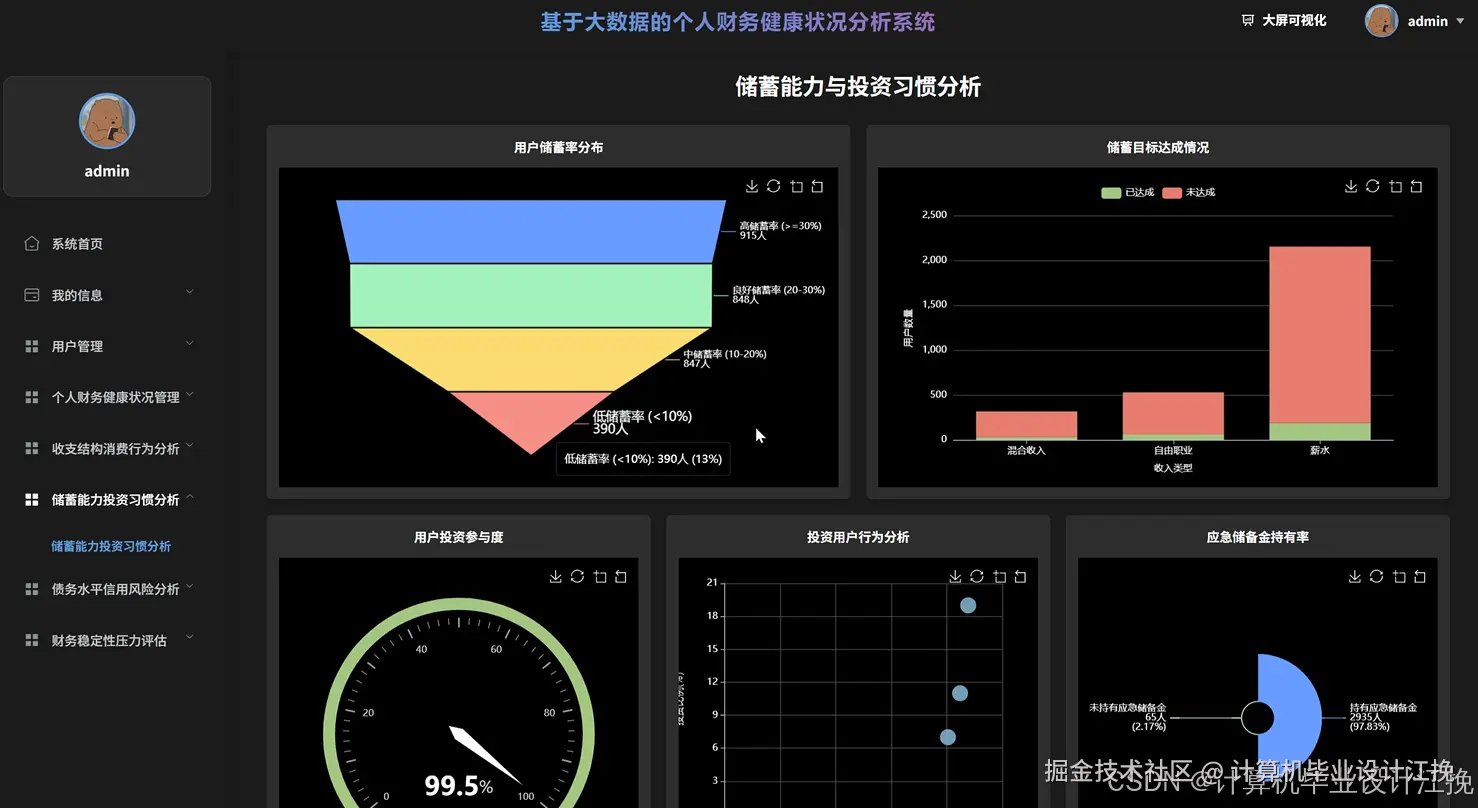The image size is (1478, 808).
Task: Download the 应急储备金持有率 chart image
Action: [x=1355, y=577]
